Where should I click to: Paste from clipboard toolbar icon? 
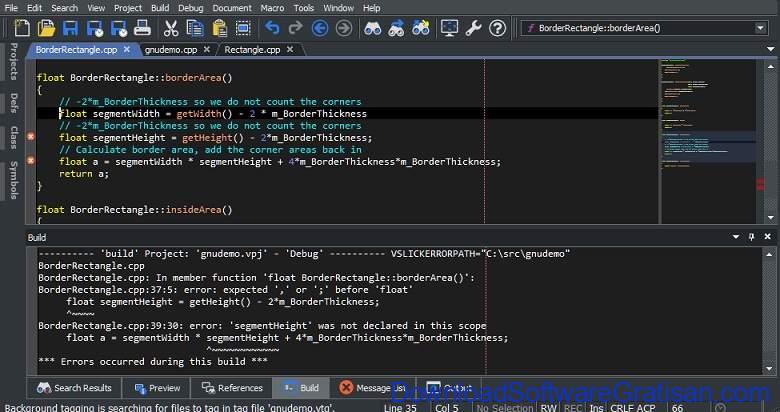pyautogui.click(x=219, y=28)
